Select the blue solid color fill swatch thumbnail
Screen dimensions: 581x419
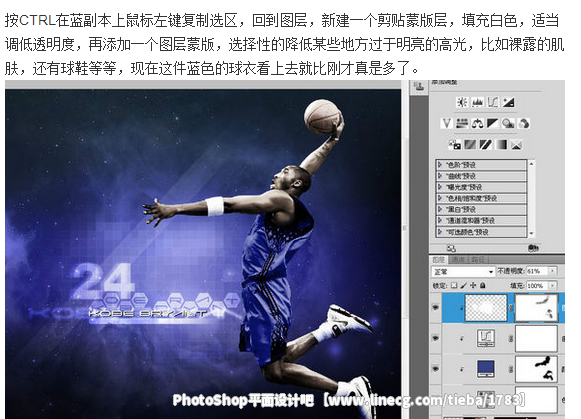[485, 369]
